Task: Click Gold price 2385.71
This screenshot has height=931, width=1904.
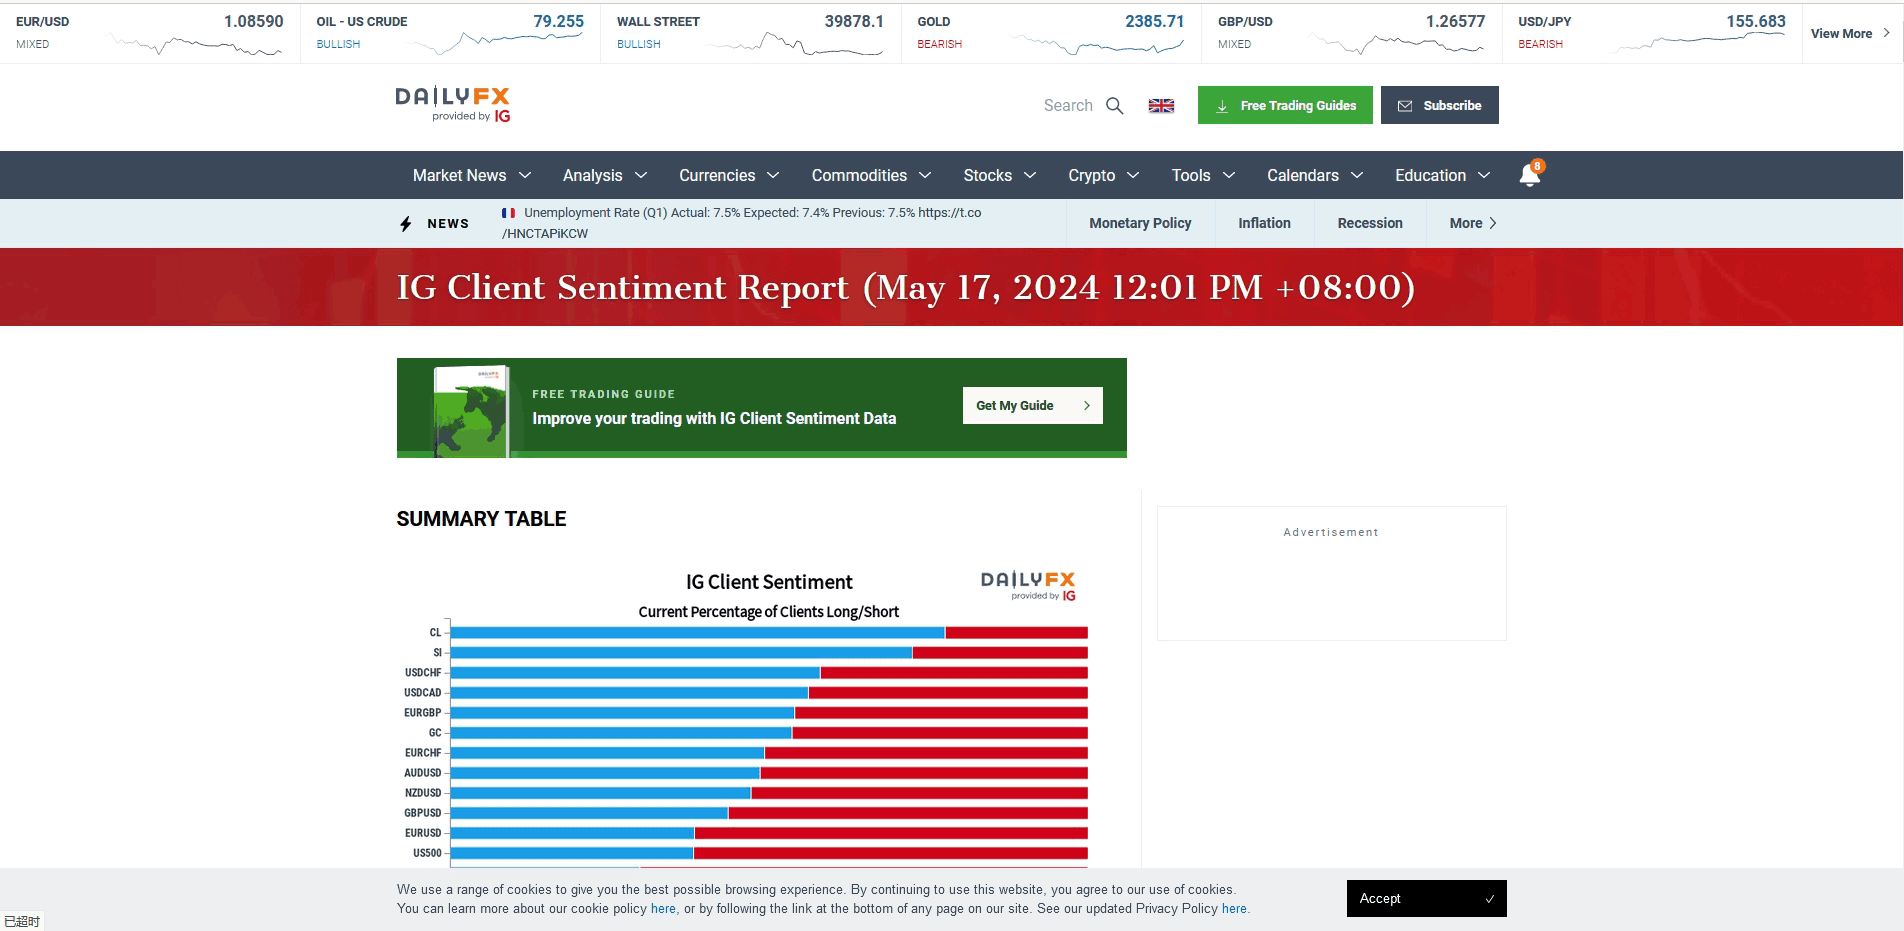Action: [1154, 21]
